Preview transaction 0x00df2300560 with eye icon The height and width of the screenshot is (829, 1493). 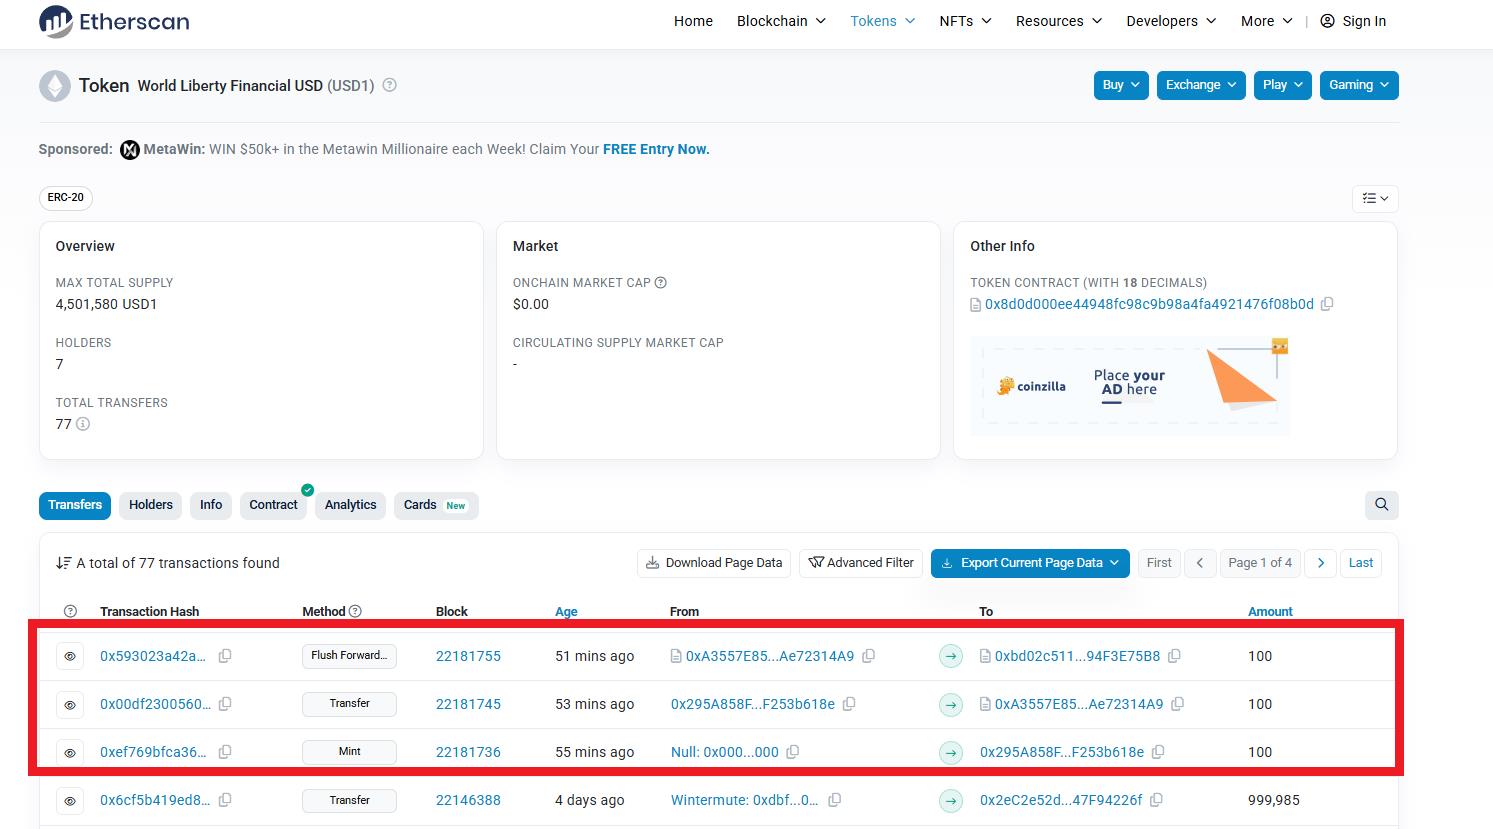click(x=70, y=704)
